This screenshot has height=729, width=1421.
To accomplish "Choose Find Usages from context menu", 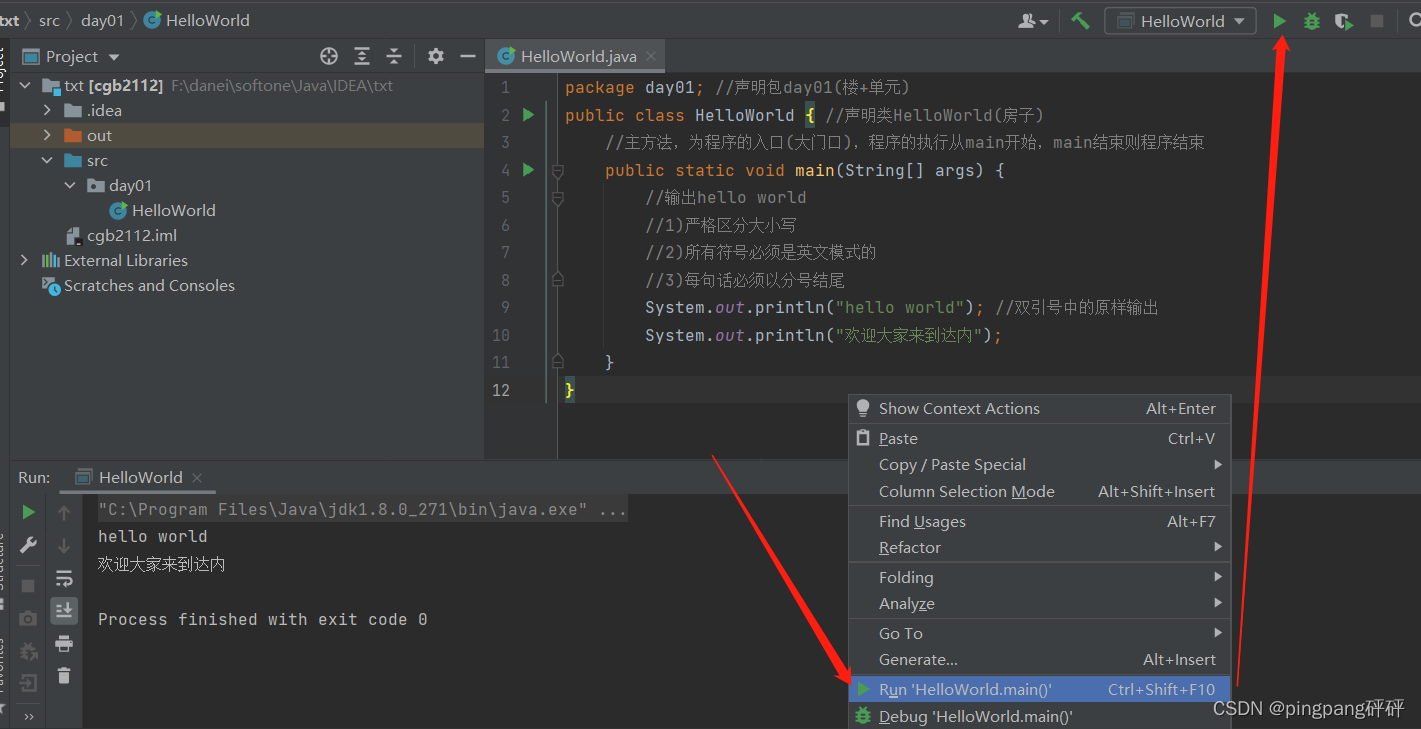I will pyautogui.click(x=1039, y=521).
